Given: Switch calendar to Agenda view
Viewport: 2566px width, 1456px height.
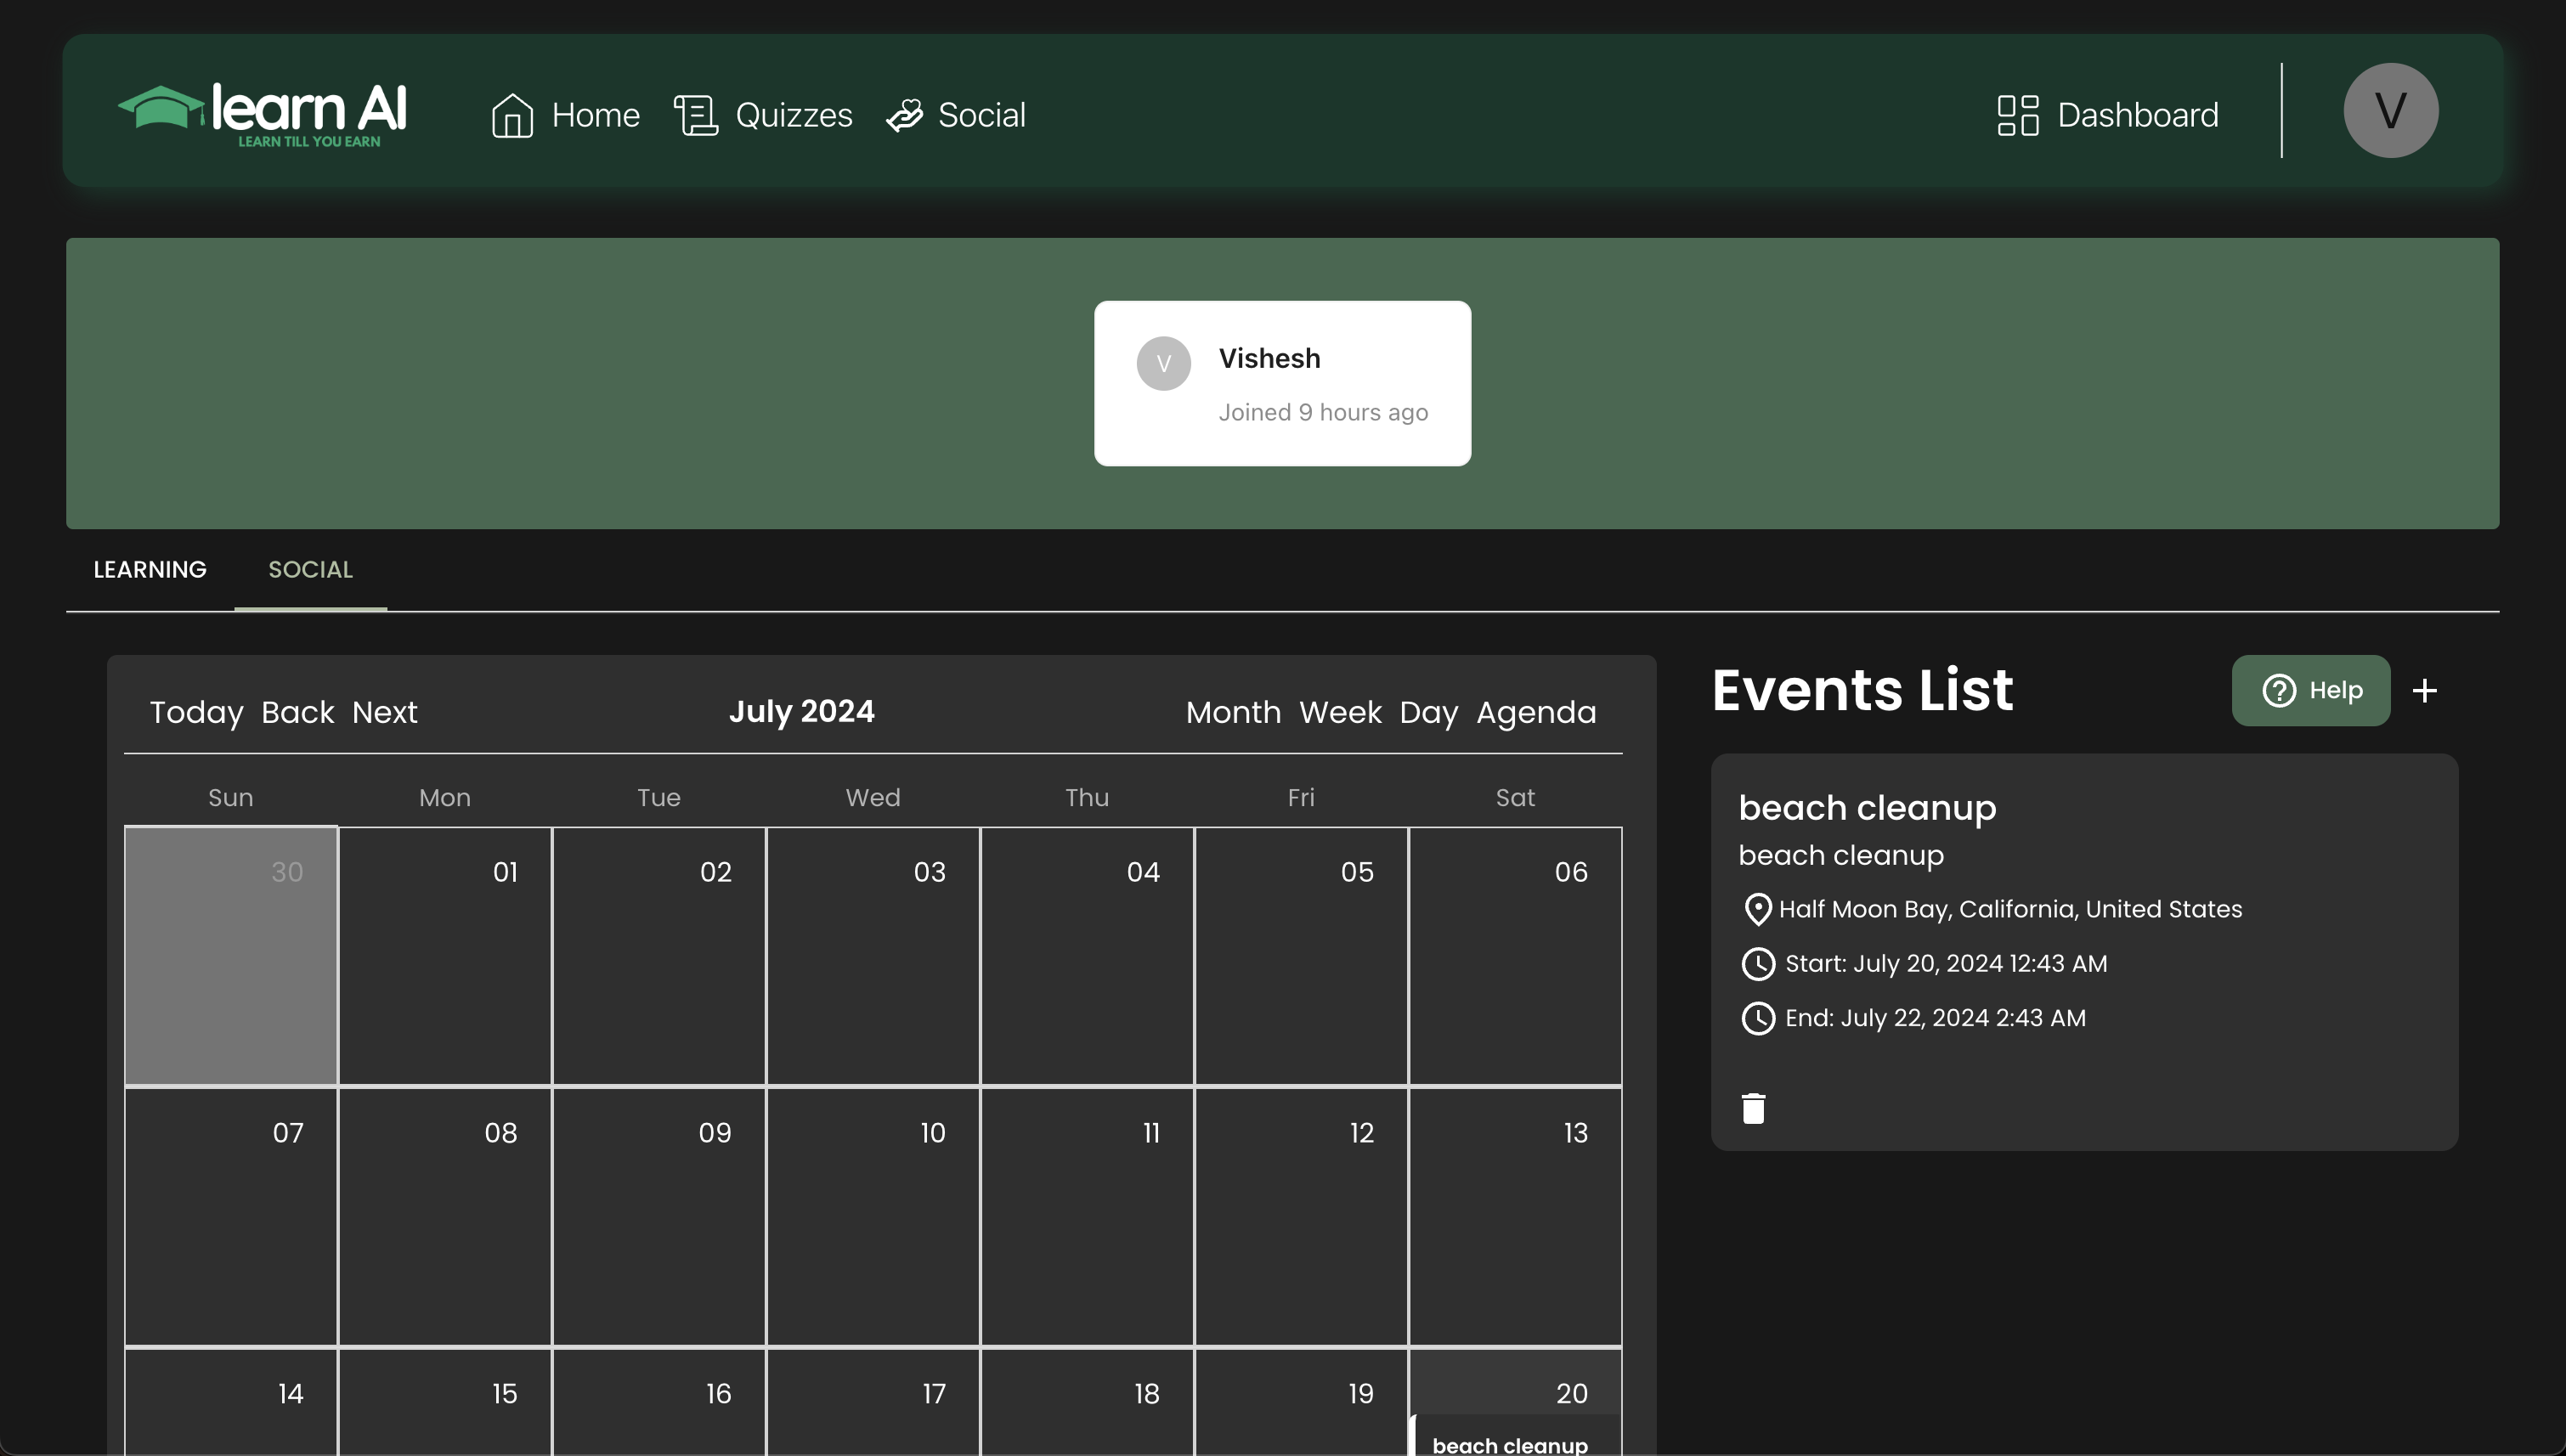Looking at the screenshot, I should pos(1535,712).
